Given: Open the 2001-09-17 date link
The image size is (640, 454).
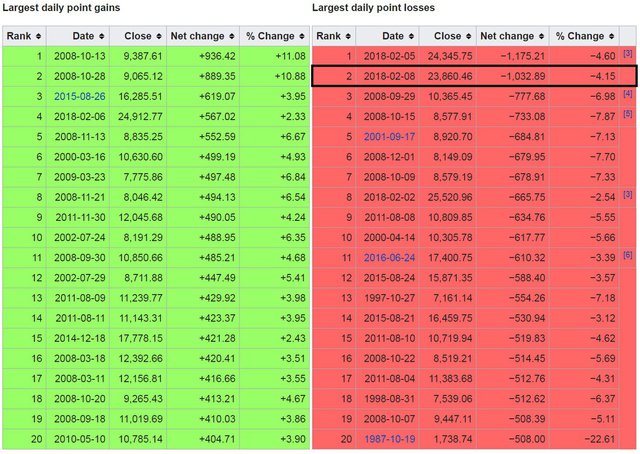Looking at the screenshot, I should 389,135.
